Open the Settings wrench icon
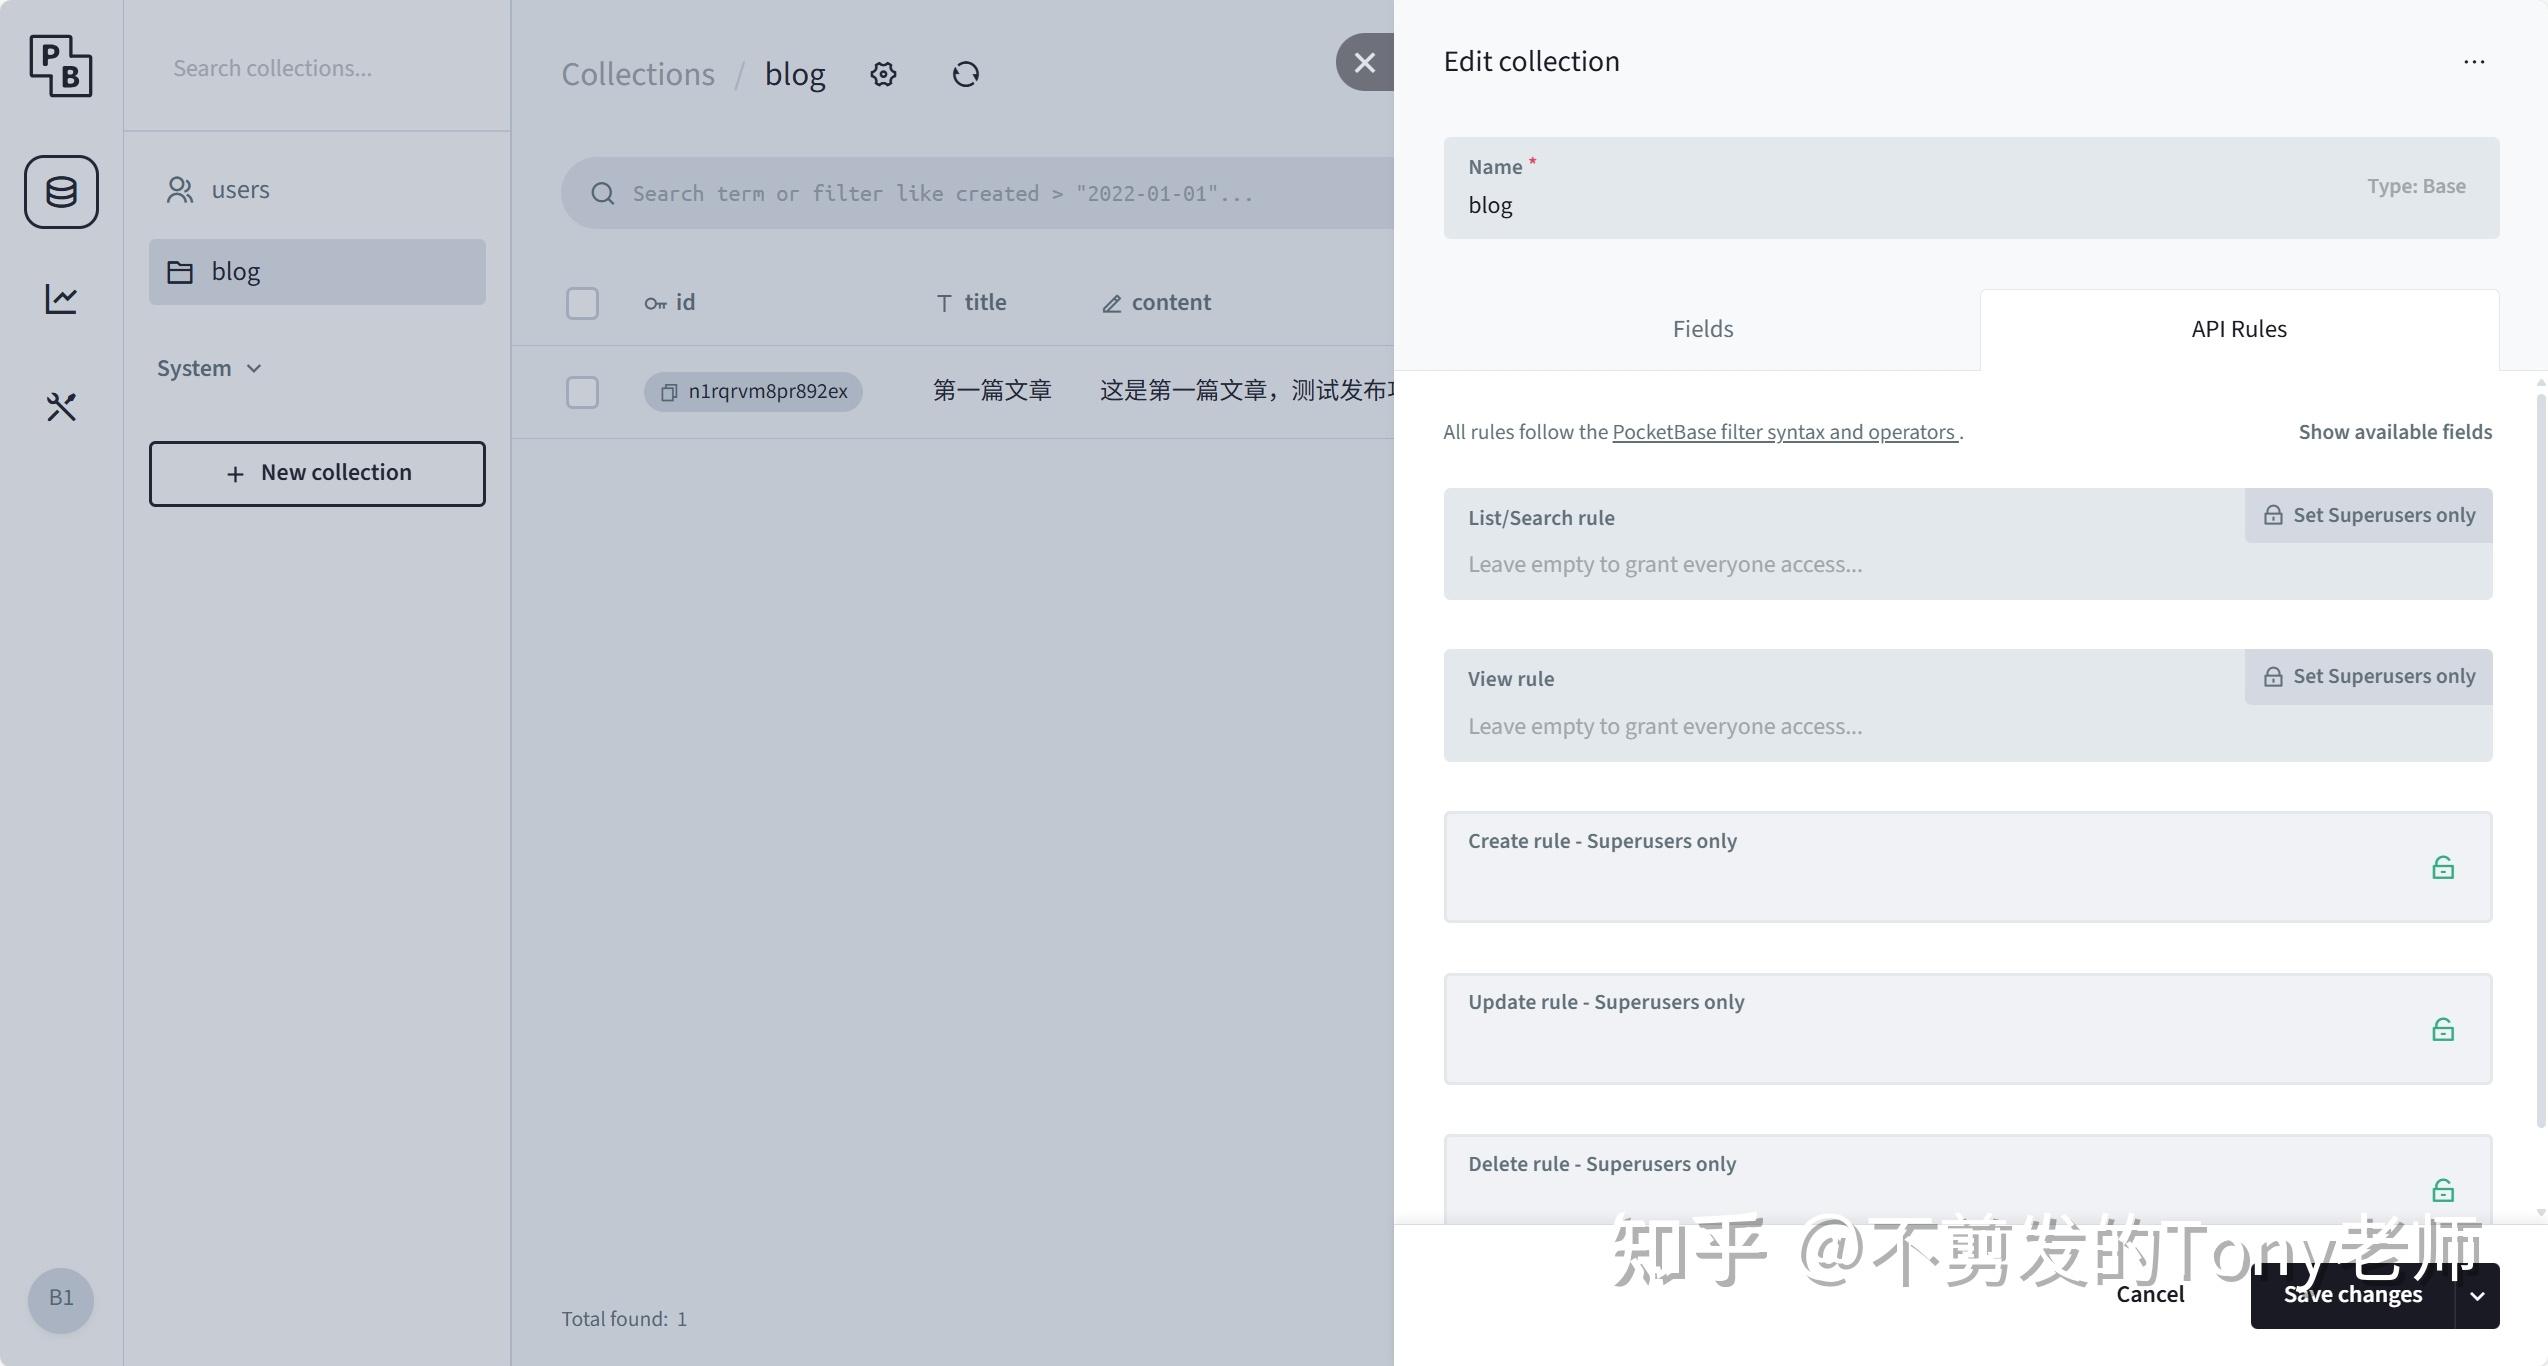Viewport: 2548px width, 1366px height. (60, 407)
